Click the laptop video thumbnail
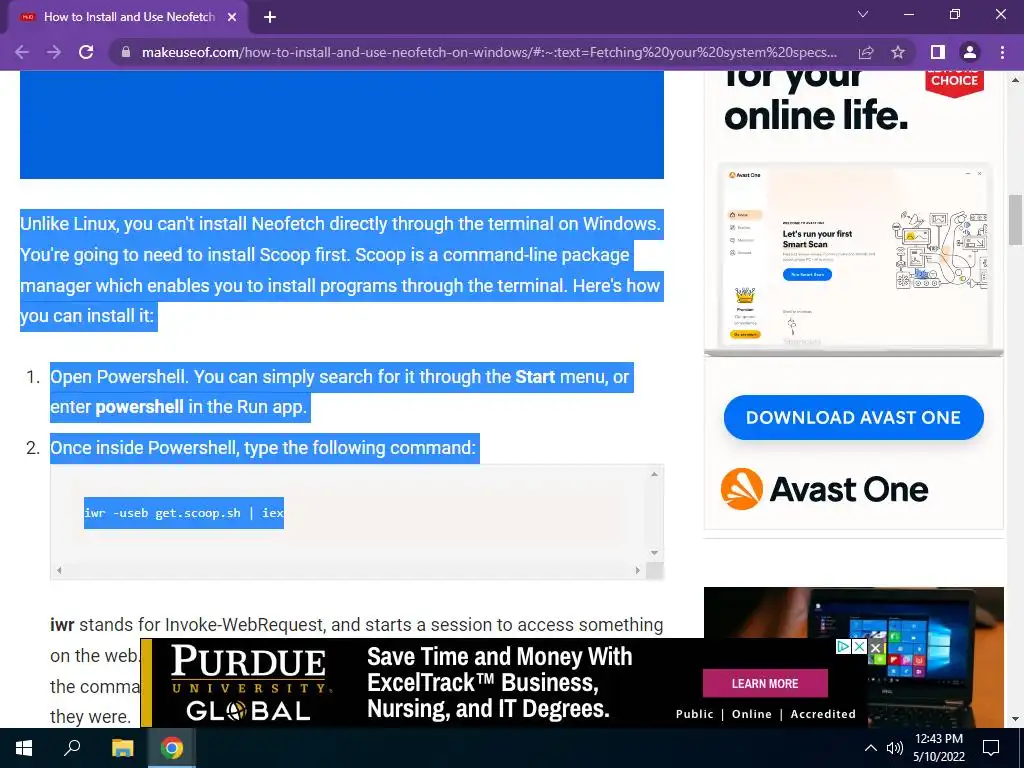This screenshot has height=768, width=1024. coord(854,657)
